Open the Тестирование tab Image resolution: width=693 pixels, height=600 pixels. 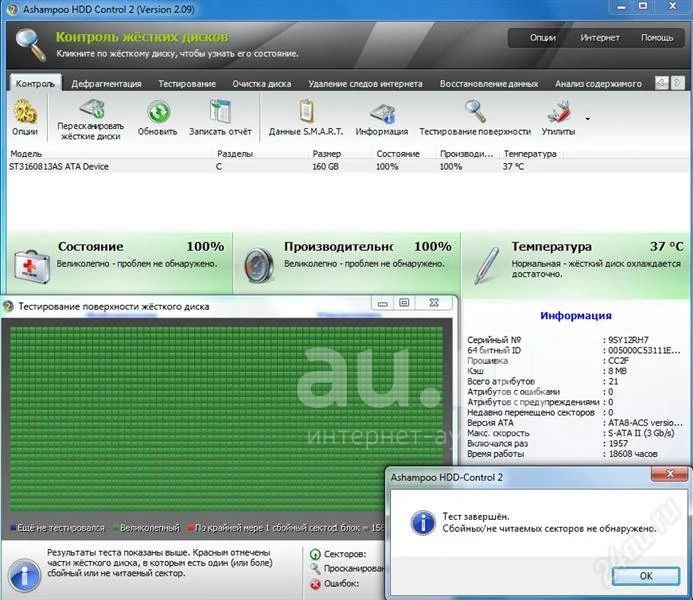(x=187, y=84)
